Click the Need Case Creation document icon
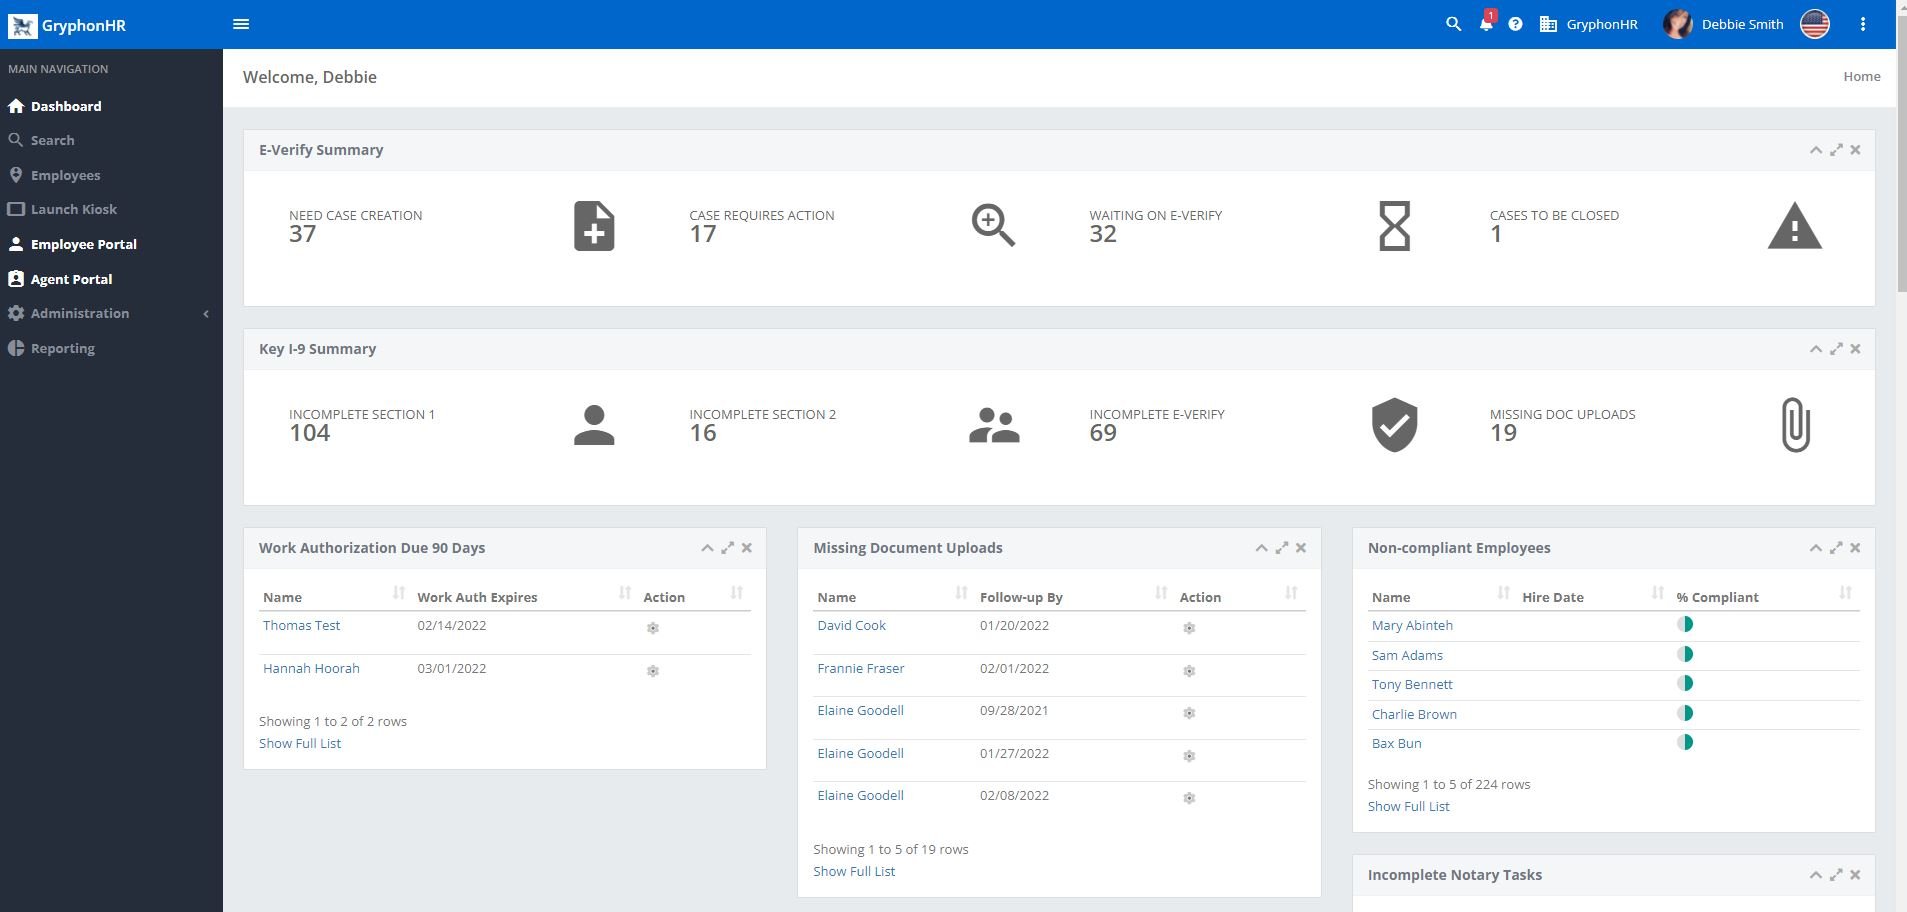Viewport: 1907px width, 912px height. 594,226
